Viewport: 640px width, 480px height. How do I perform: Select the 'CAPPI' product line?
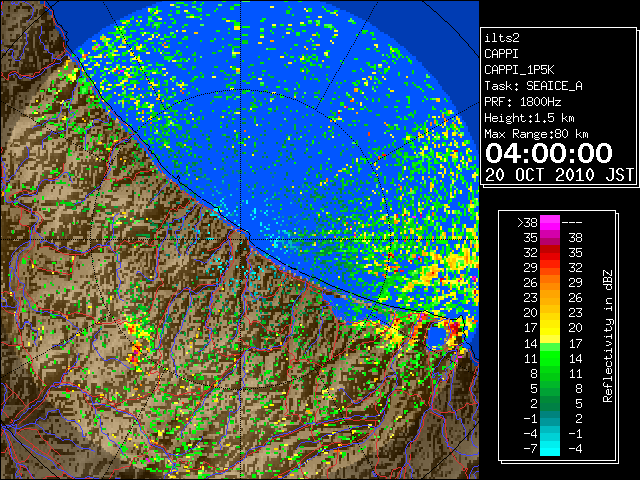point(501,54)
